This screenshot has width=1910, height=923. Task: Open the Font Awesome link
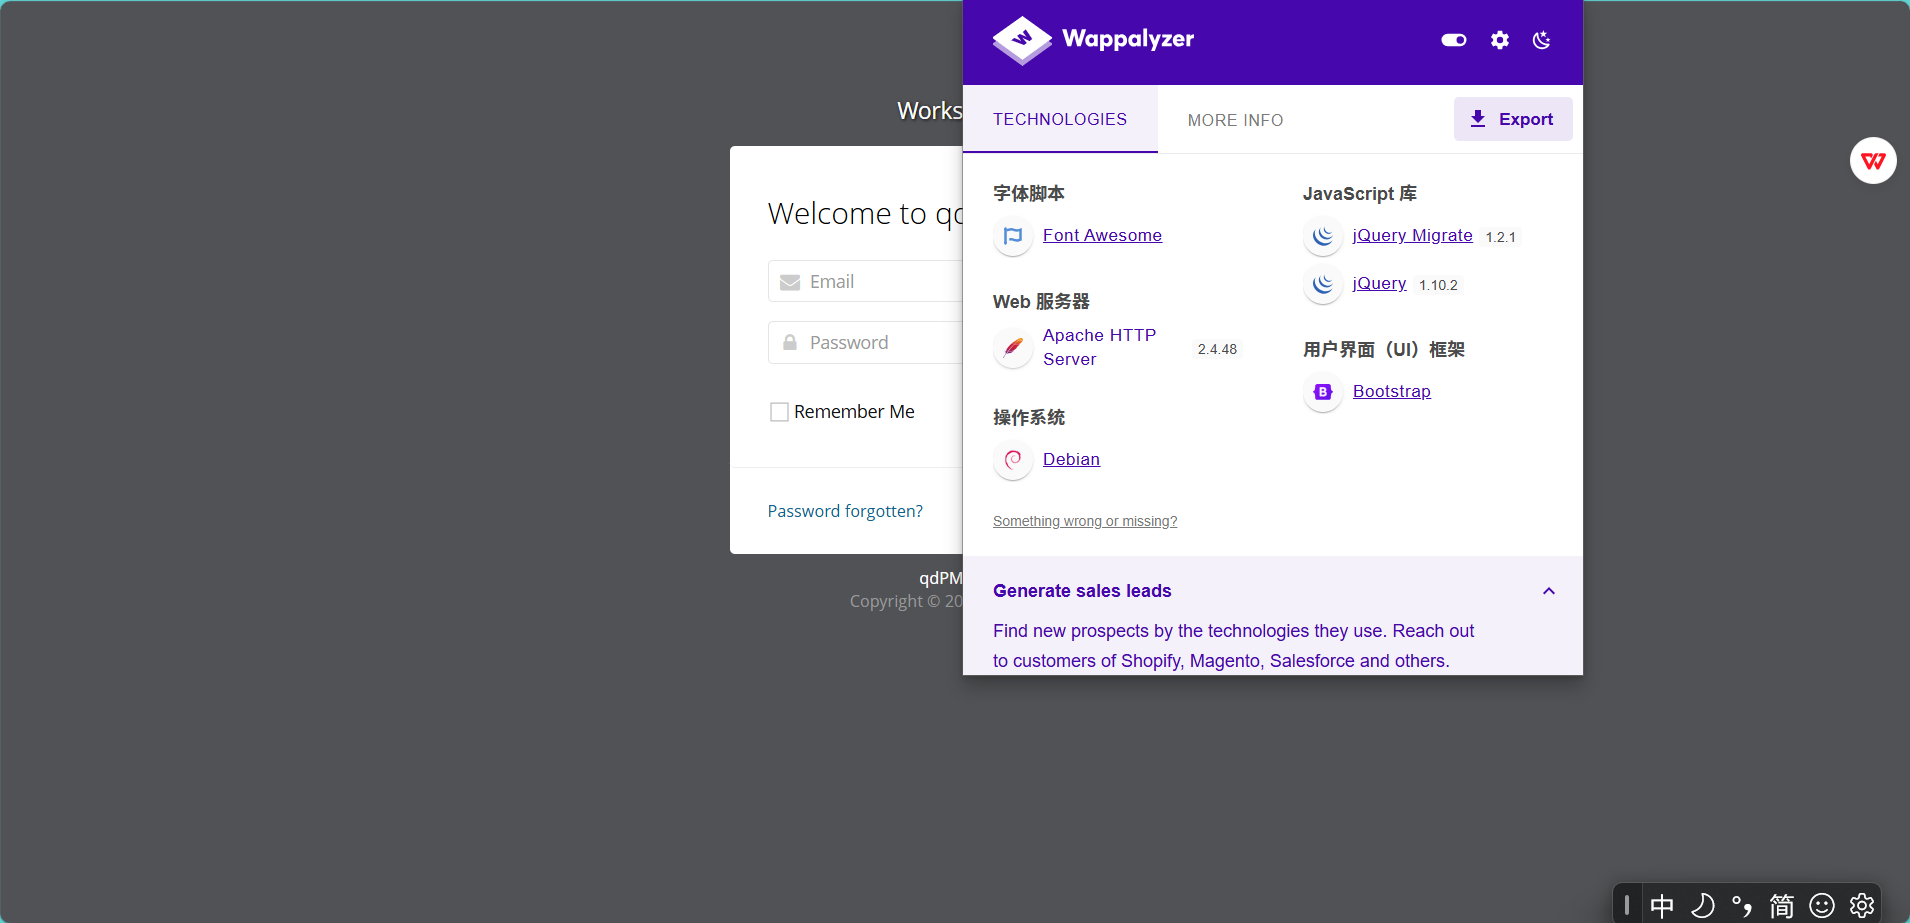[x=1102, y=235]
